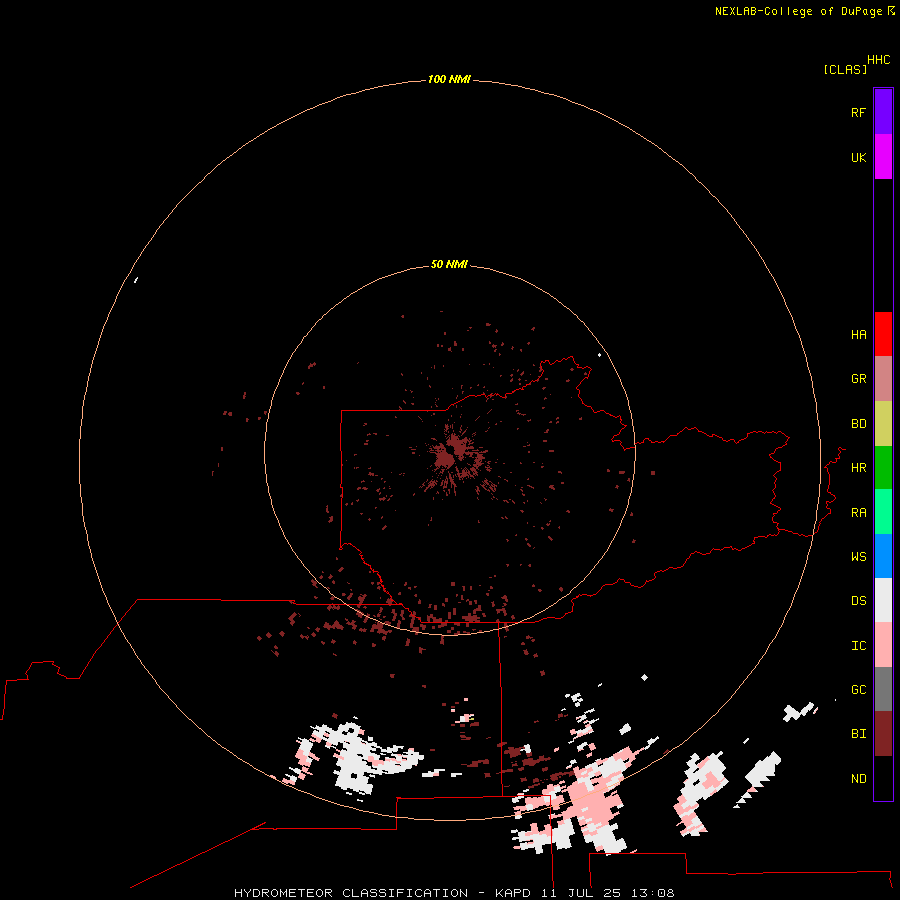Click the DS dry snow white swatch
This screenshot has height=900, width=900.
coord(883,600)
